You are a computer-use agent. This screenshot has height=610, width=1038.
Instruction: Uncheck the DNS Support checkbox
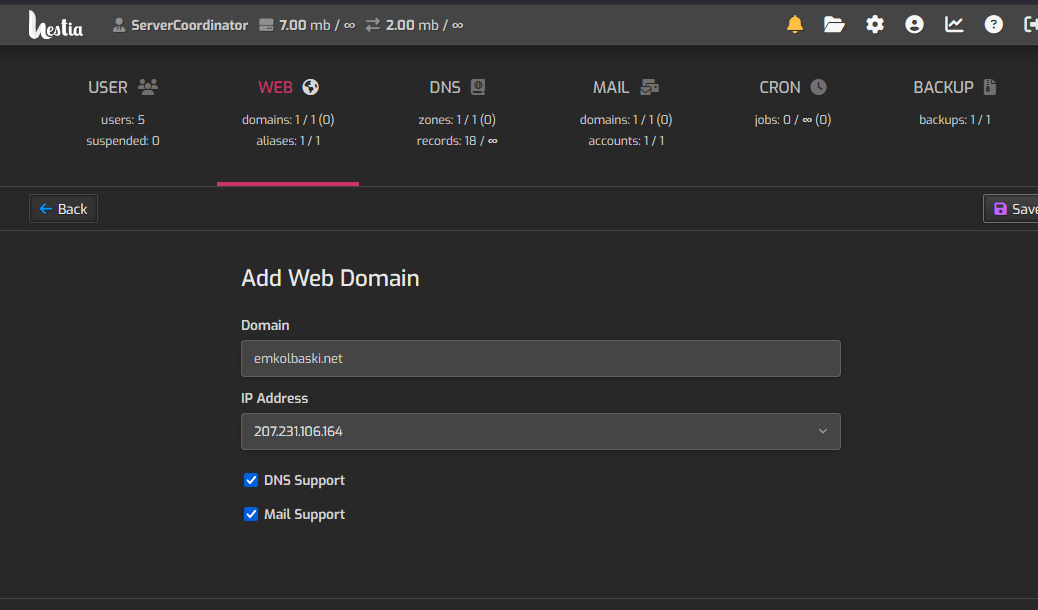(x=251, y=480)
